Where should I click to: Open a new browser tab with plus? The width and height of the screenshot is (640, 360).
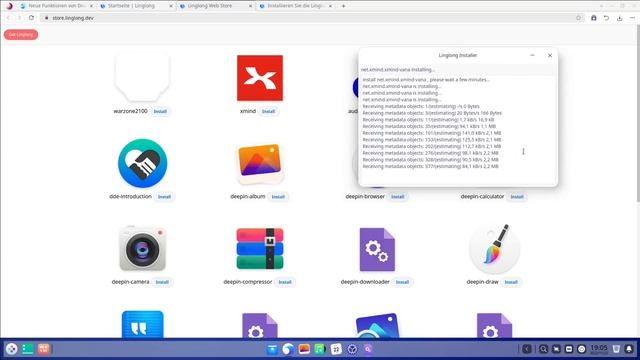pyautogui.click(x=344, y=6)
